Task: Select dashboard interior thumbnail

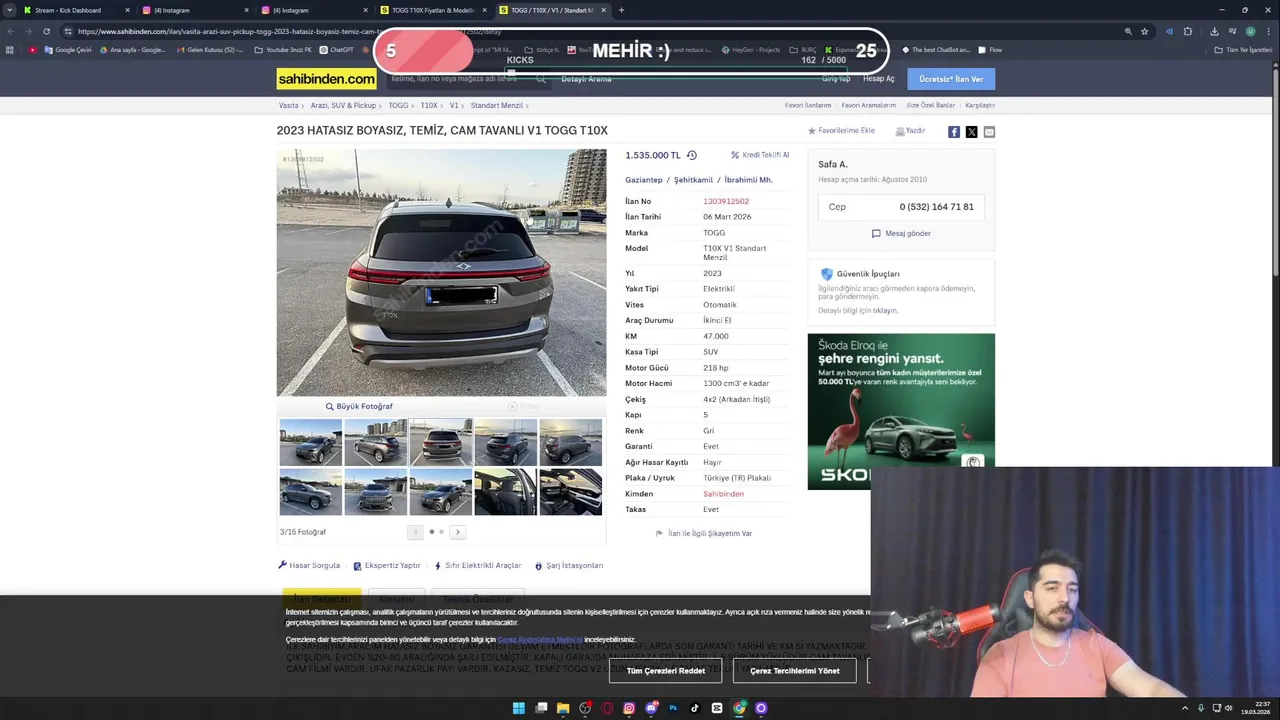Action: pyautogui.click(x=570, y=492)
